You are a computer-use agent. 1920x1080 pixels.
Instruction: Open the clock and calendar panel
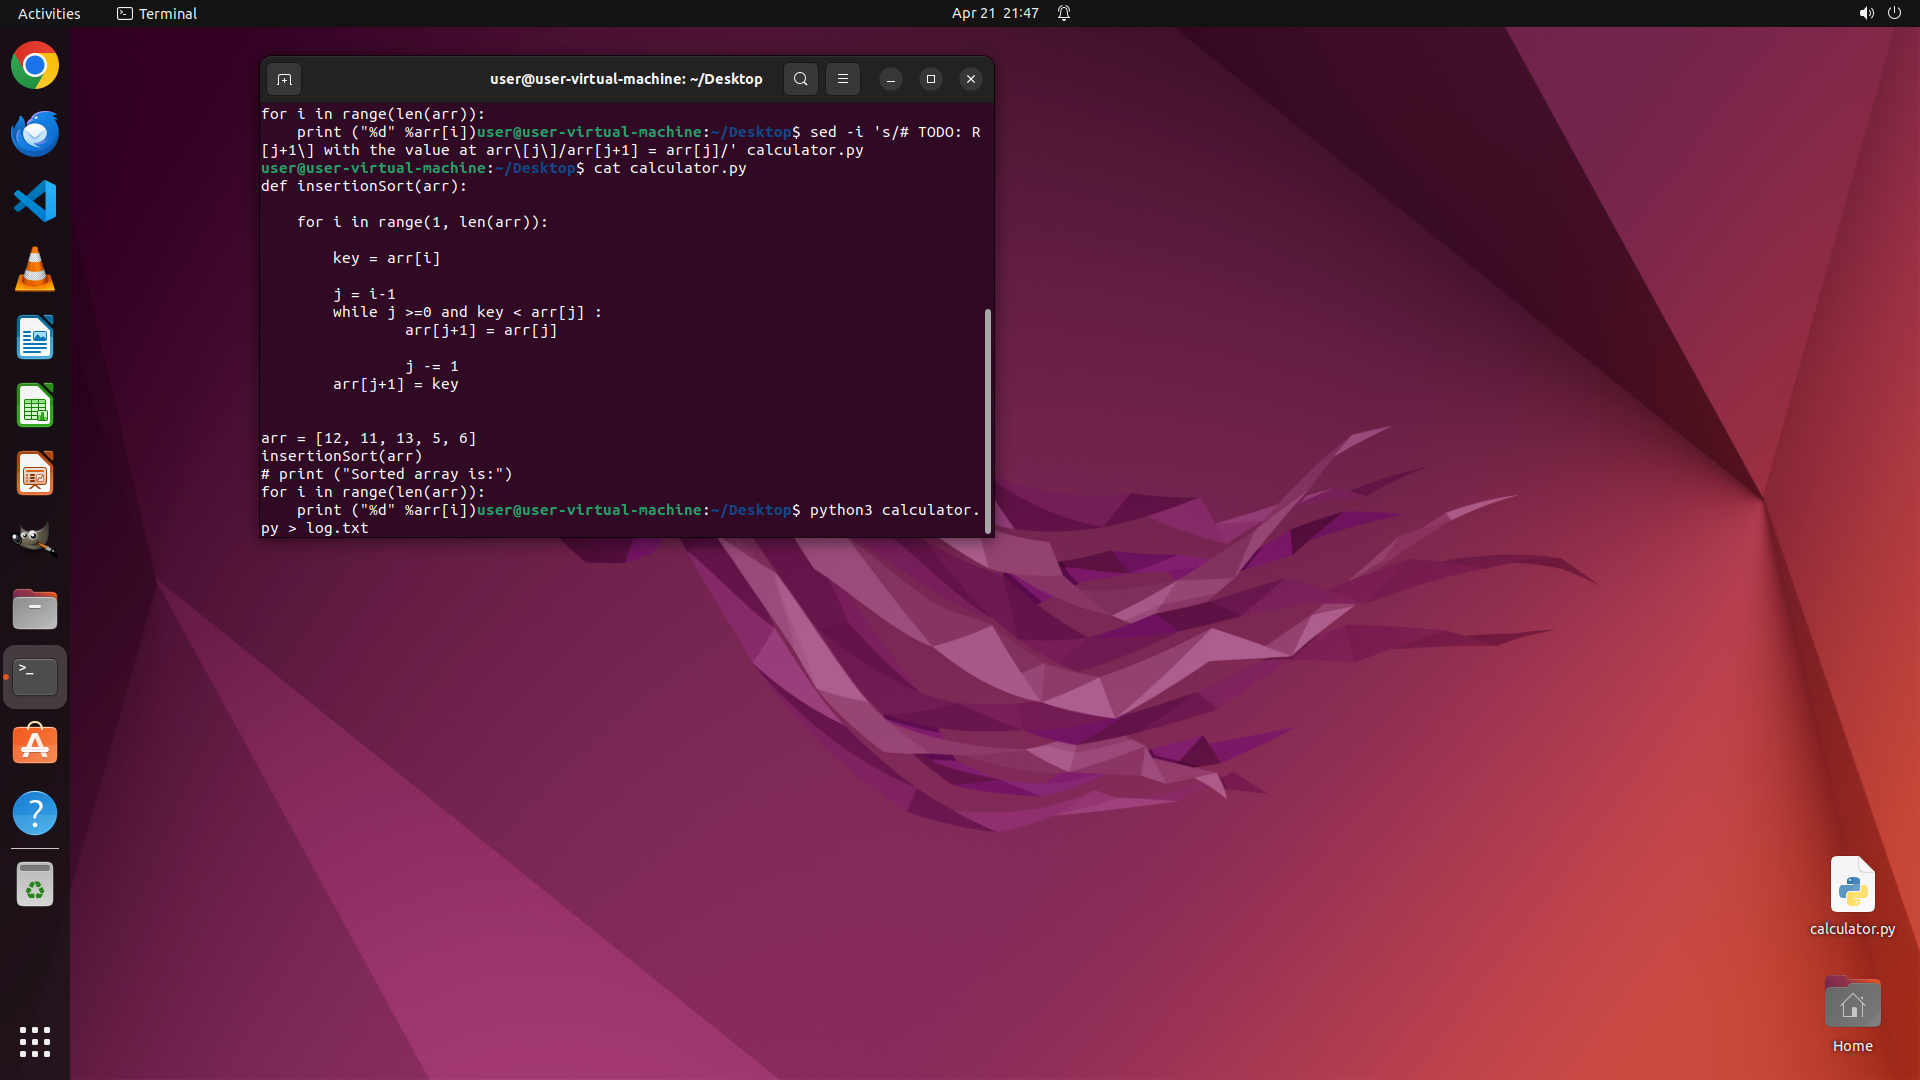[x=994, y=13]
